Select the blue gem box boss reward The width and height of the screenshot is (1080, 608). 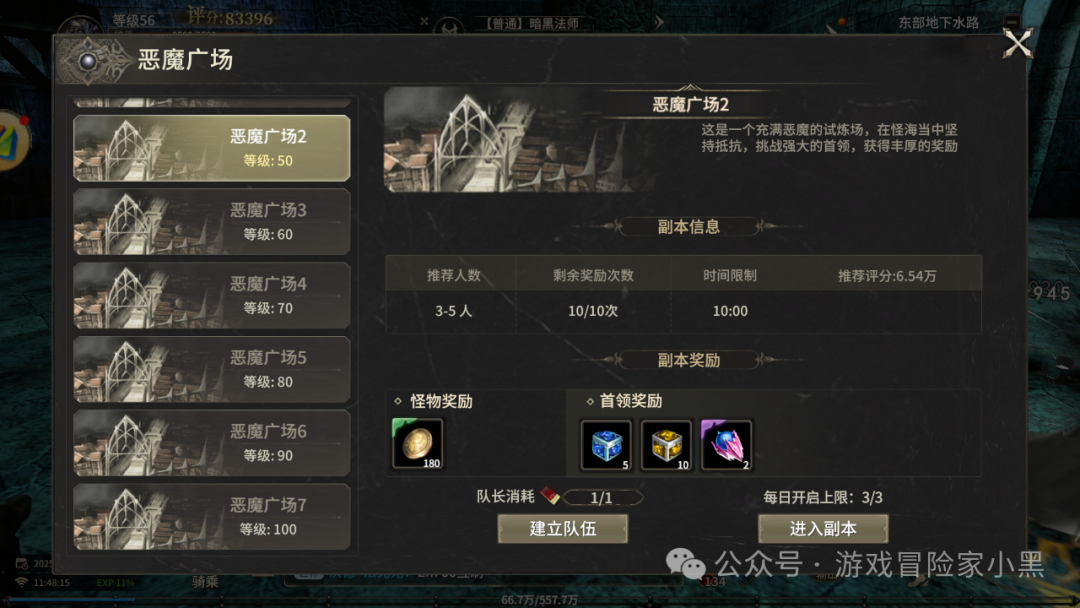(x=606, y=445)
